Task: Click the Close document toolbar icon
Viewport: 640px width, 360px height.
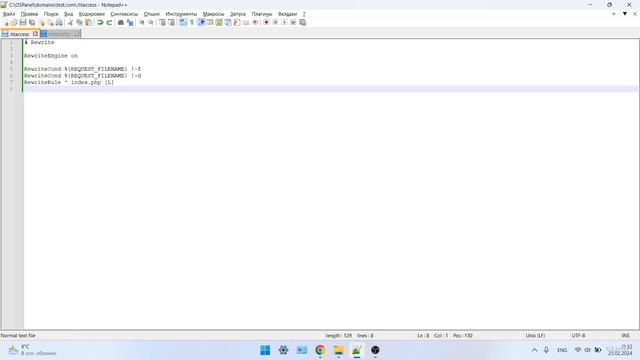Action: tap(41, 22)
